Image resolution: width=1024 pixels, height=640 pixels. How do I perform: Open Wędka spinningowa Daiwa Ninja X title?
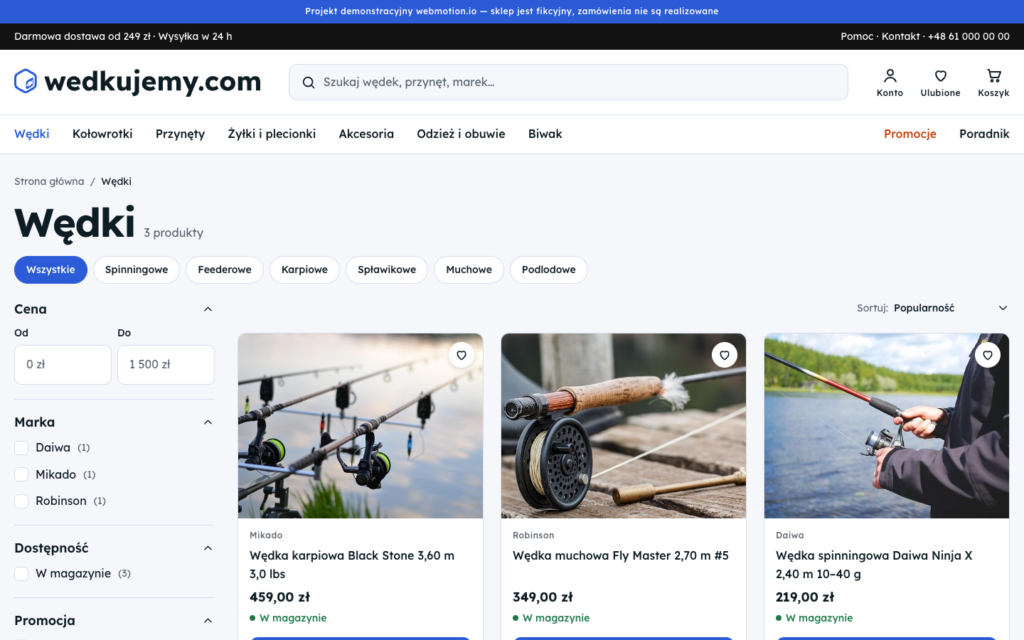(x=874, y=565)
